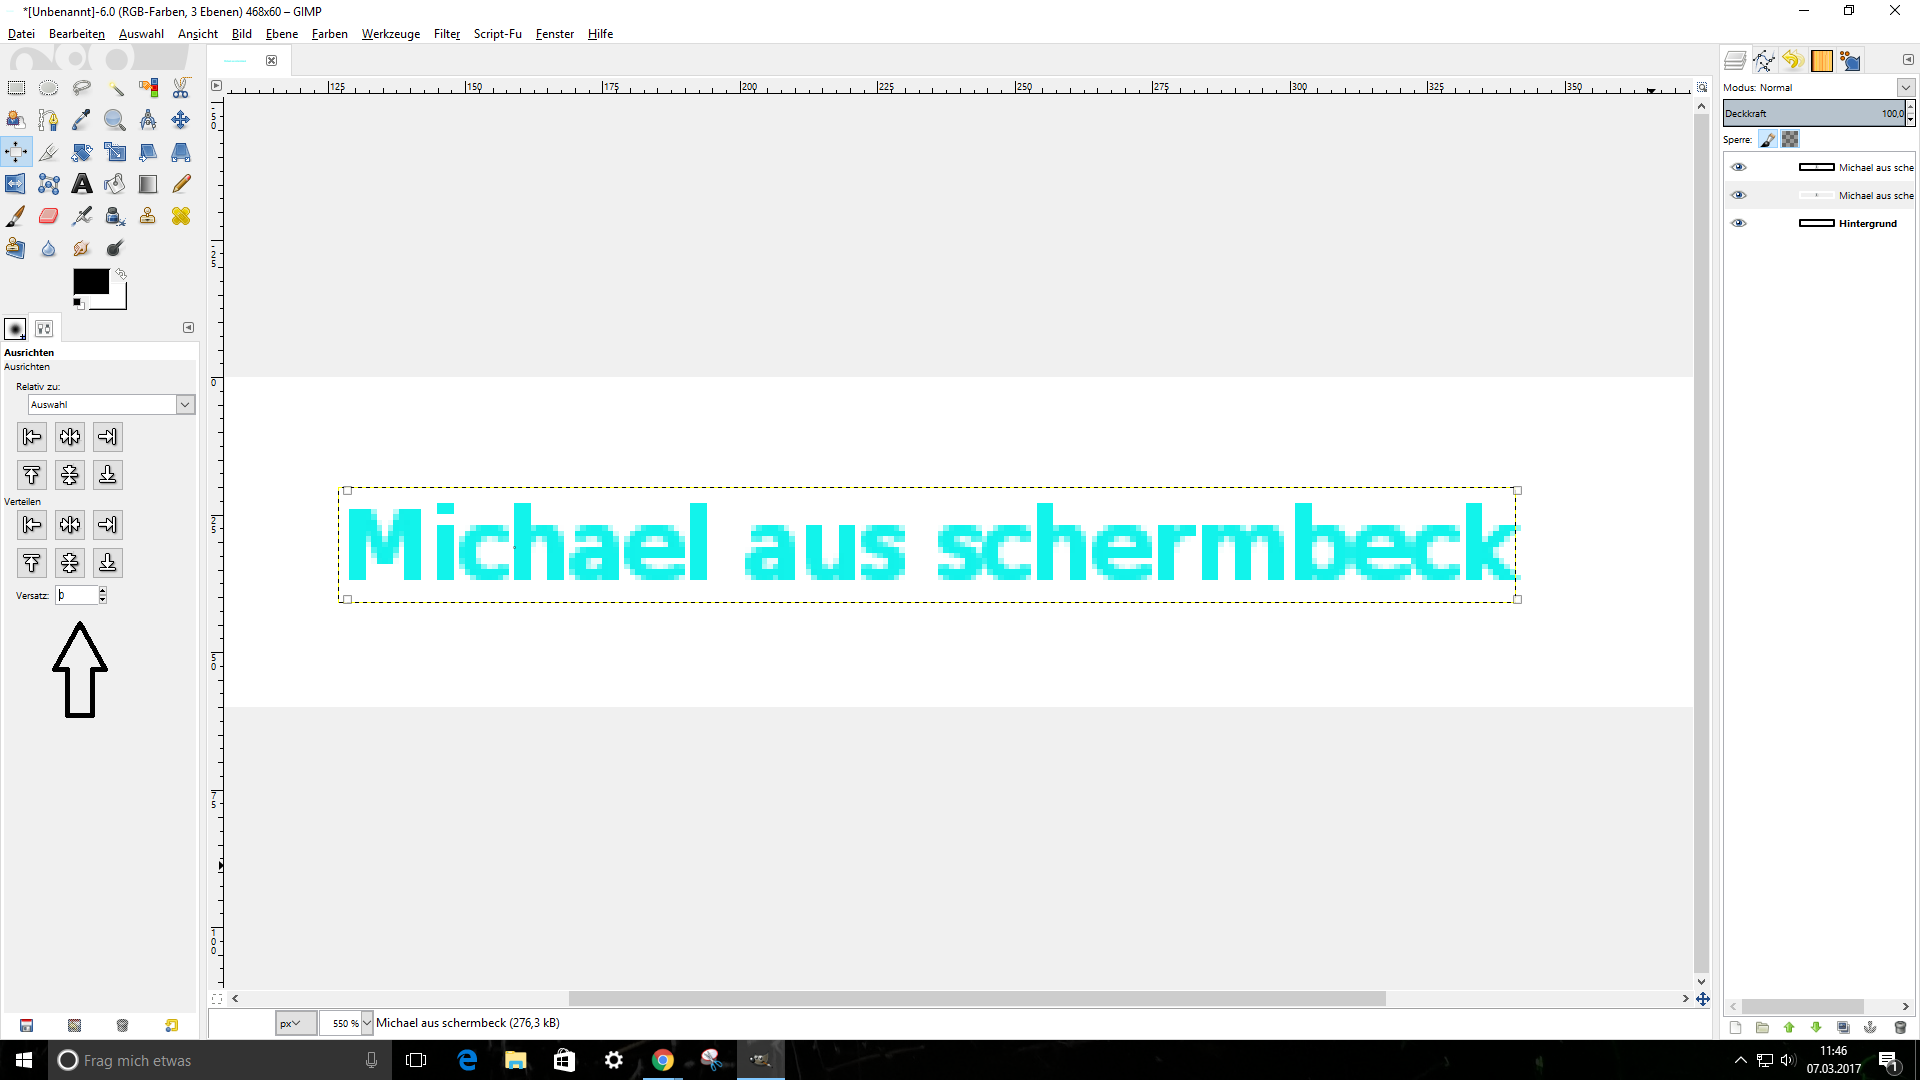
Task: Select the Eraser tool
Action: click(48, 216)
